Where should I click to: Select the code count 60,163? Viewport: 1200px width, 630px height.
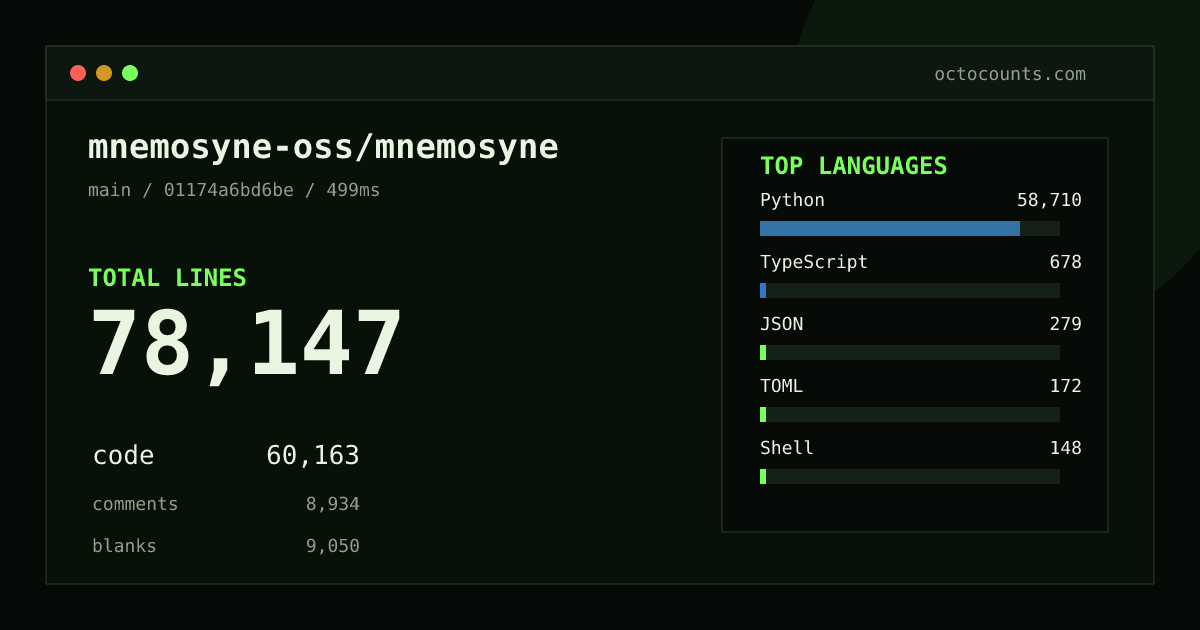point(313,456)
